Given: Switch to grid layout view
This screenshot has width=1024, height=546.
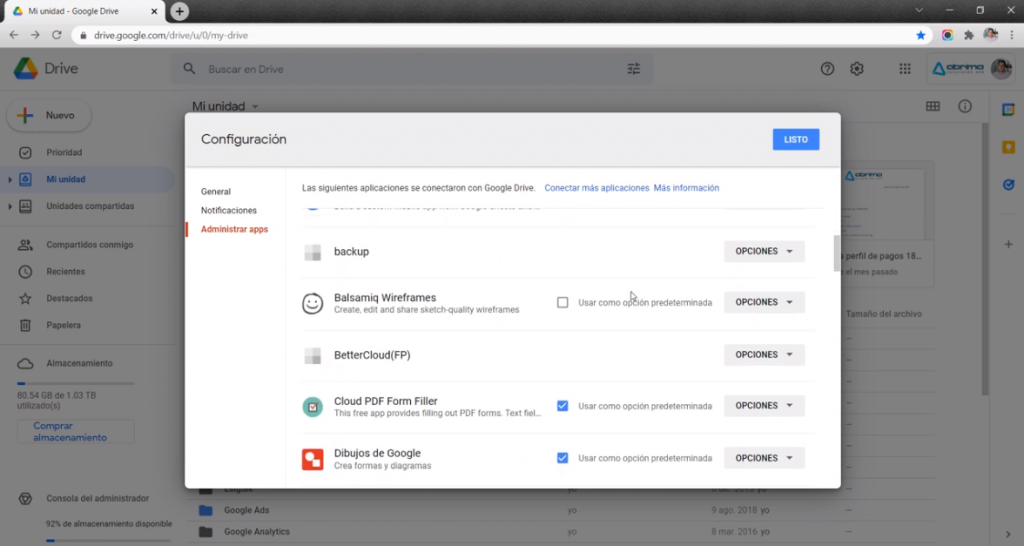Looking at the screenshot, I should 933,106.
